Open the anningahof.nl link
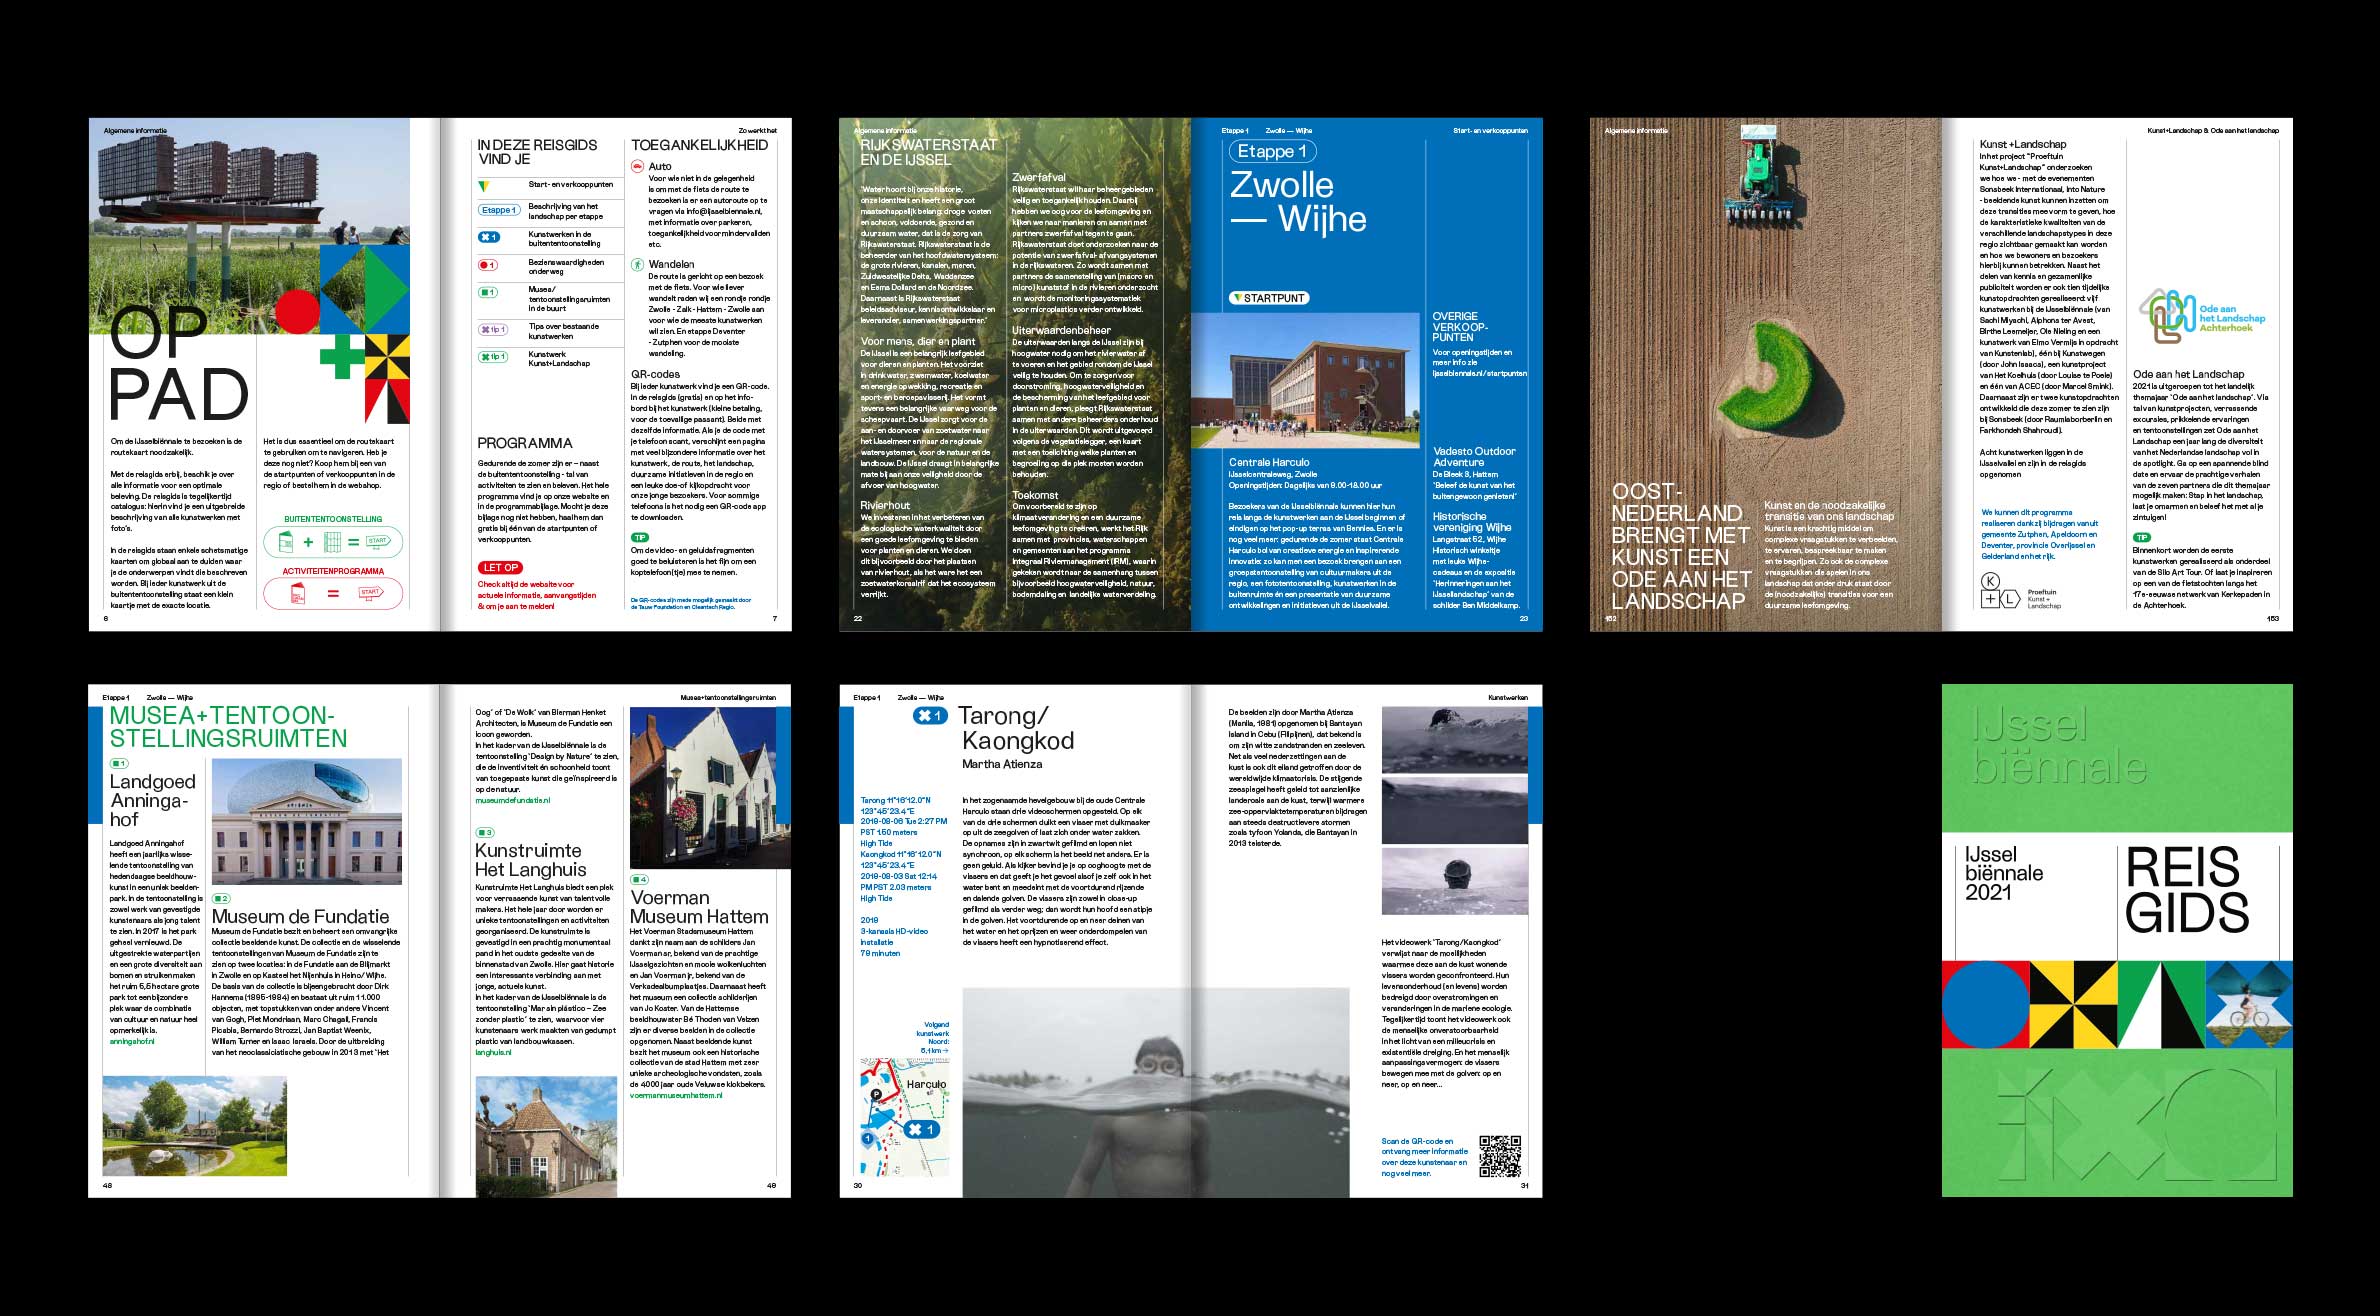 coord(132,1042)
